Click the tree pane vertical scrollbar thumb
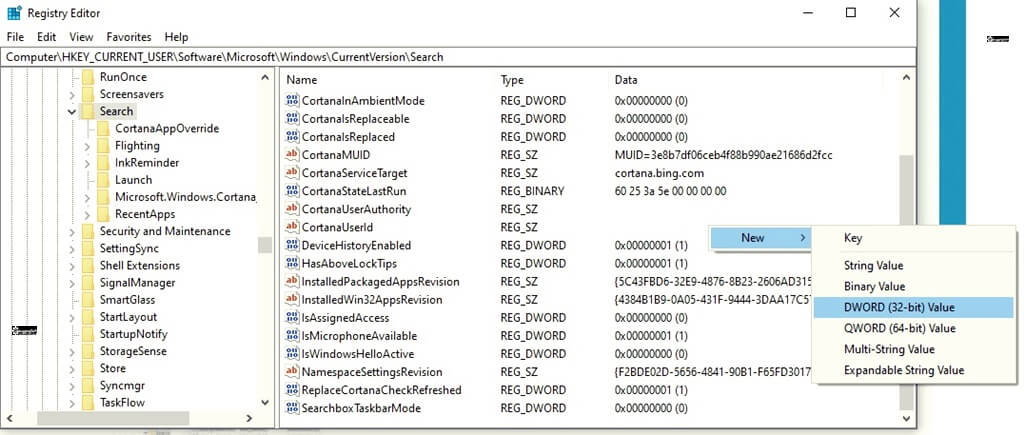The height and width of the screenshot is (435, 1024). pos(264,245)
